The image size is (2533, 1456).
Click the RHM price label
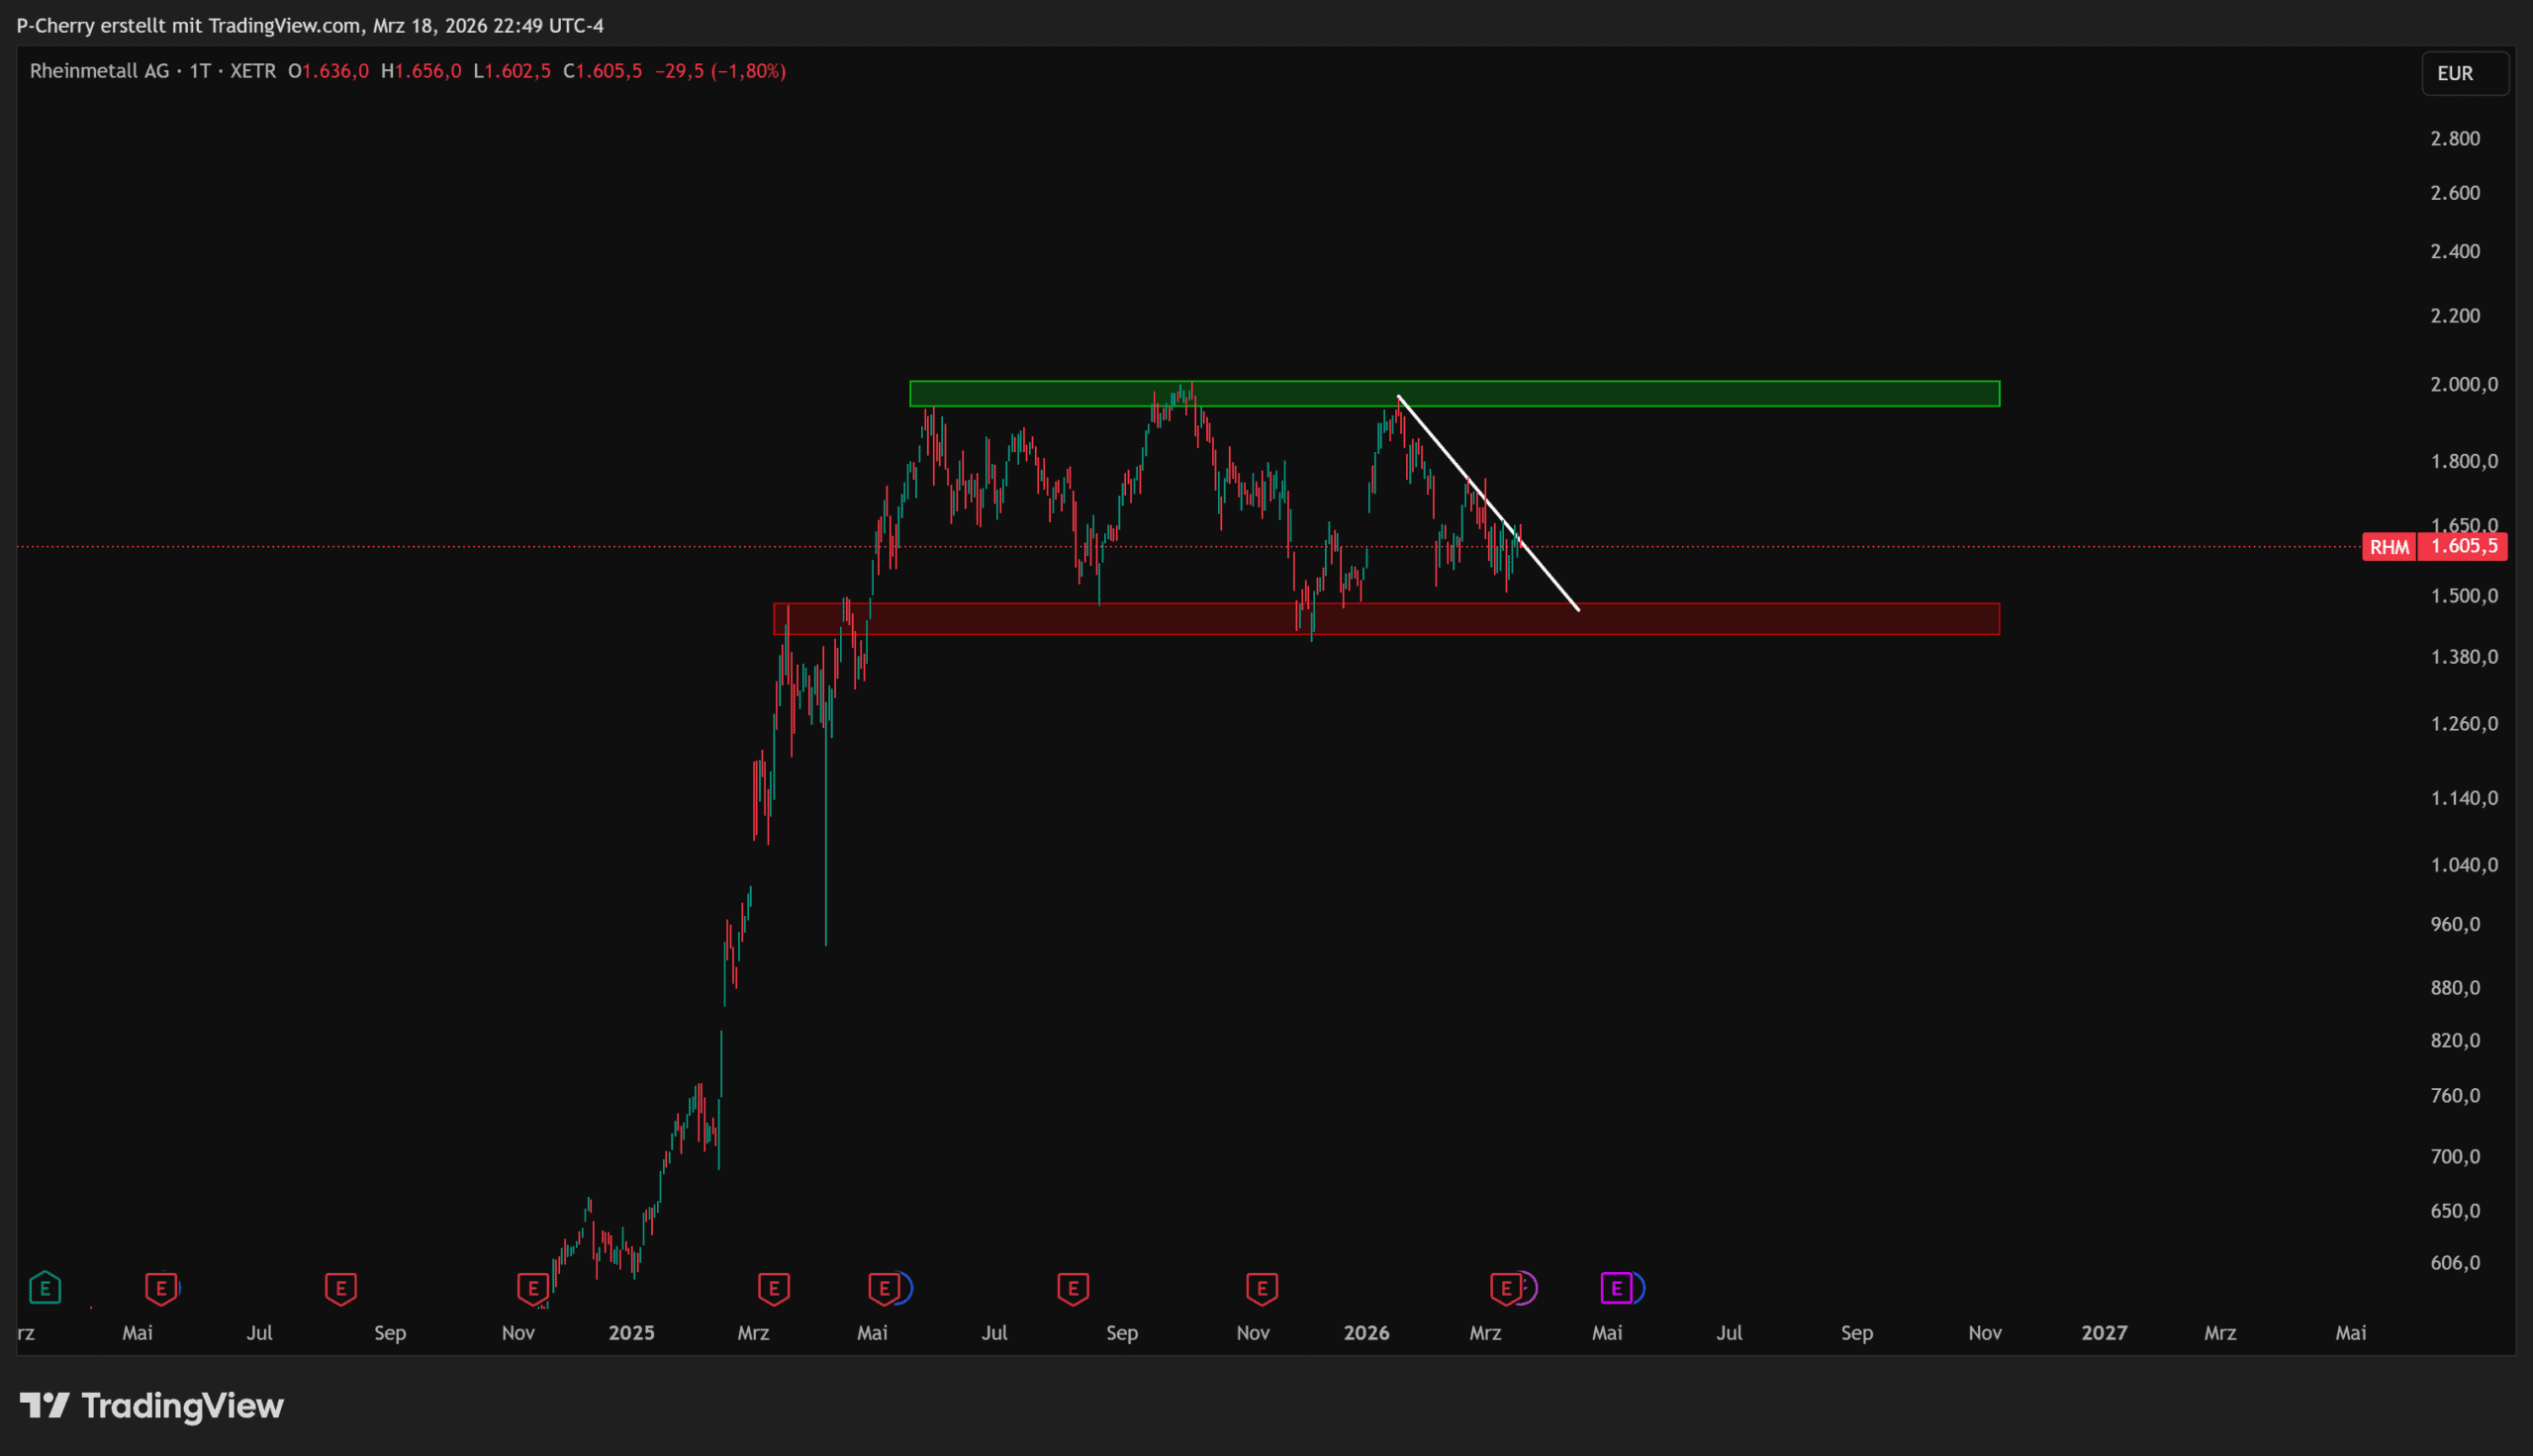[2389, 547]
